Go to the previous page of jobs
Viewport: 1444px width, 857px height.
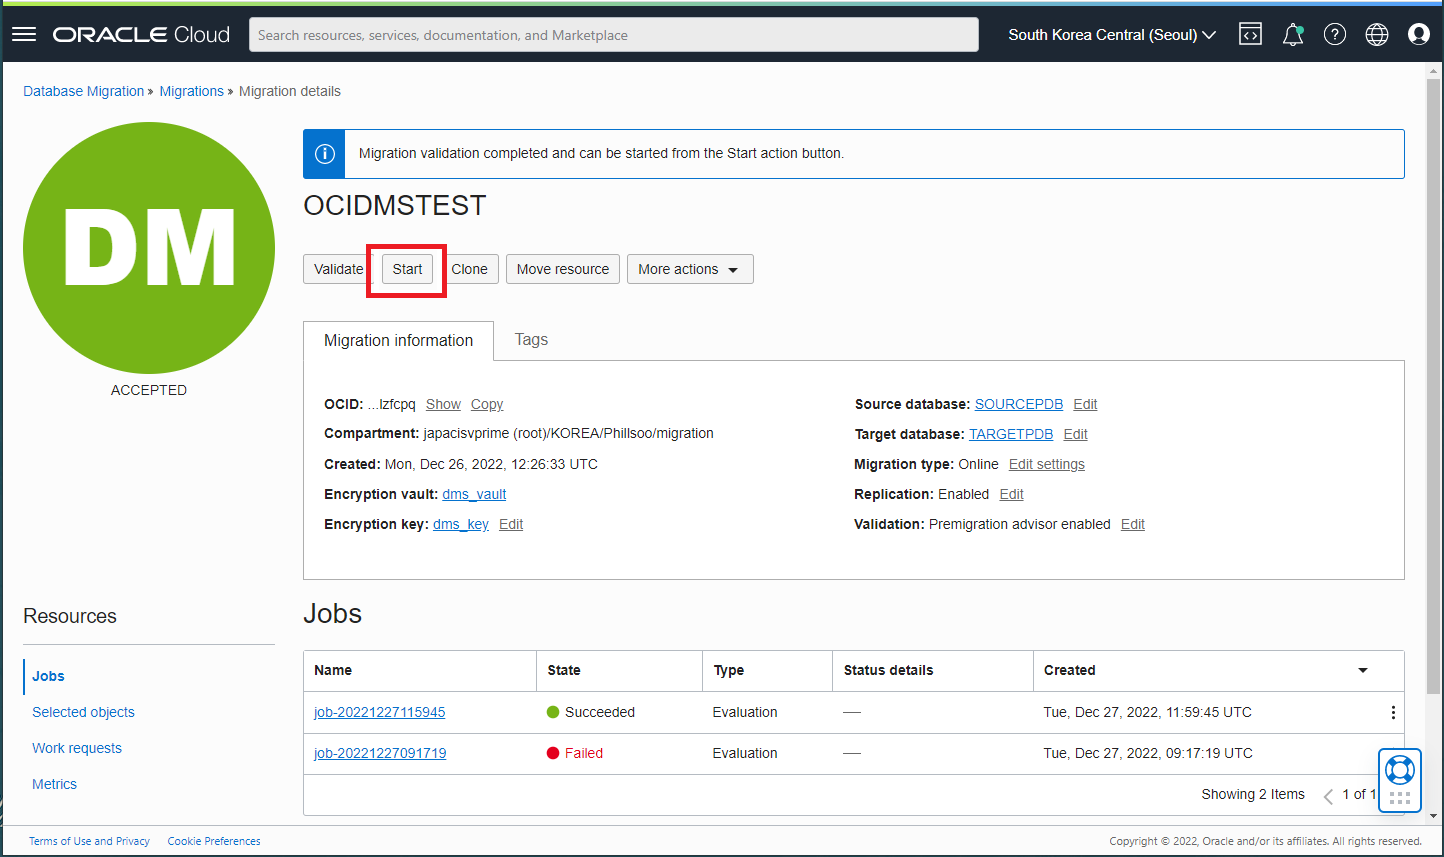pyautogui.click(x=1328, y=796)
